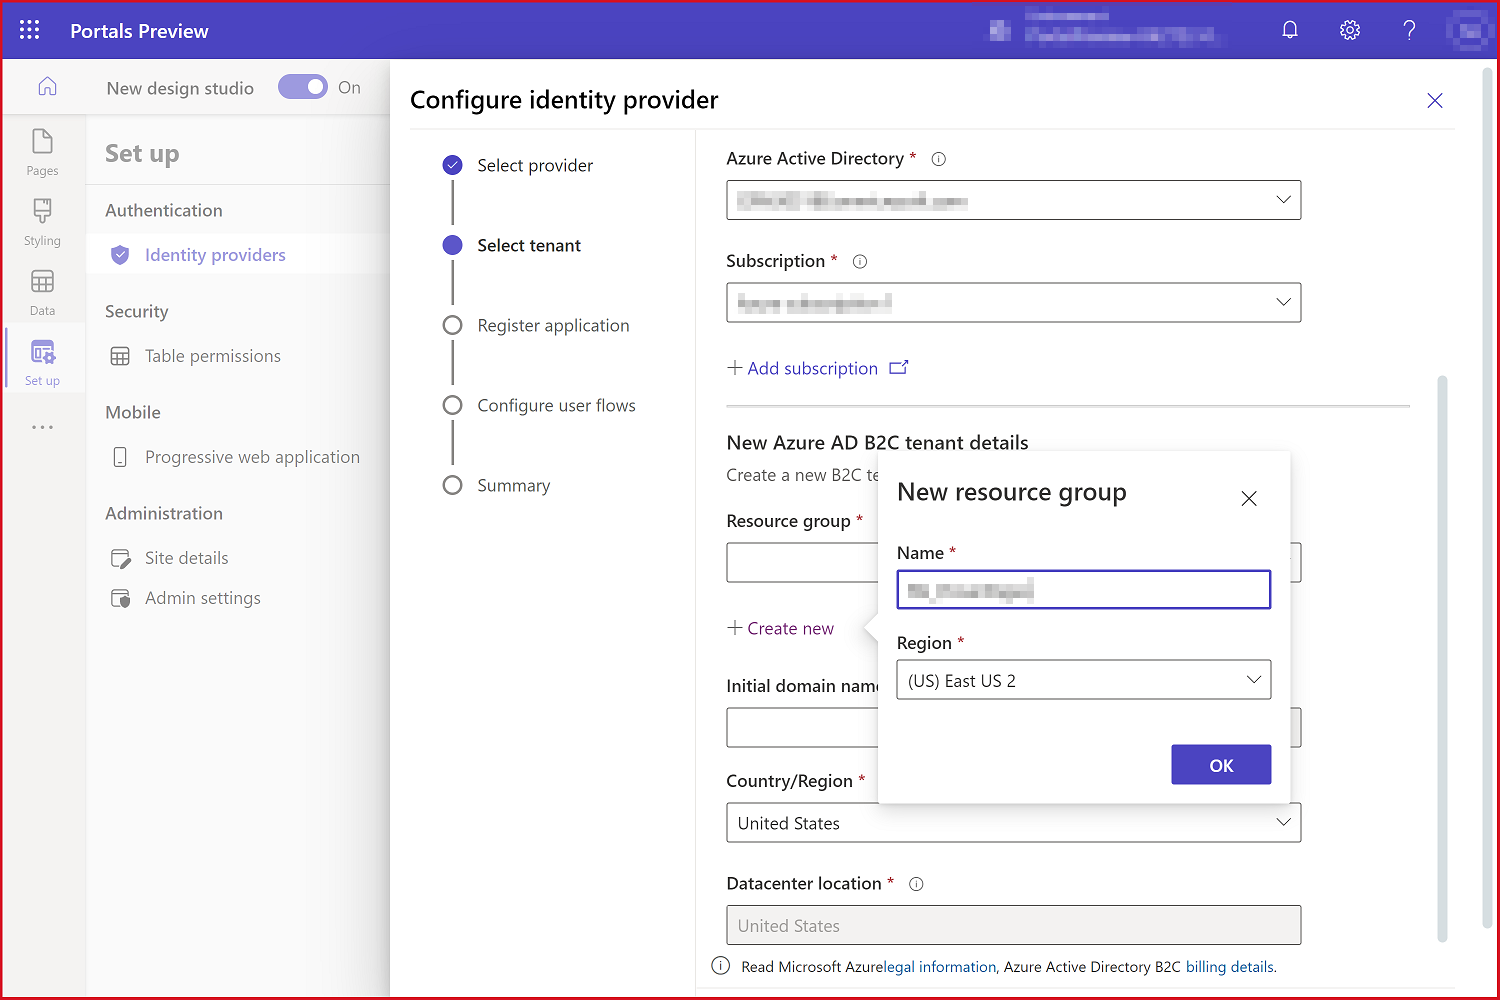Open the Pages panel
The width and height of the screenshot is (1500, 1000).
[42, 152]
